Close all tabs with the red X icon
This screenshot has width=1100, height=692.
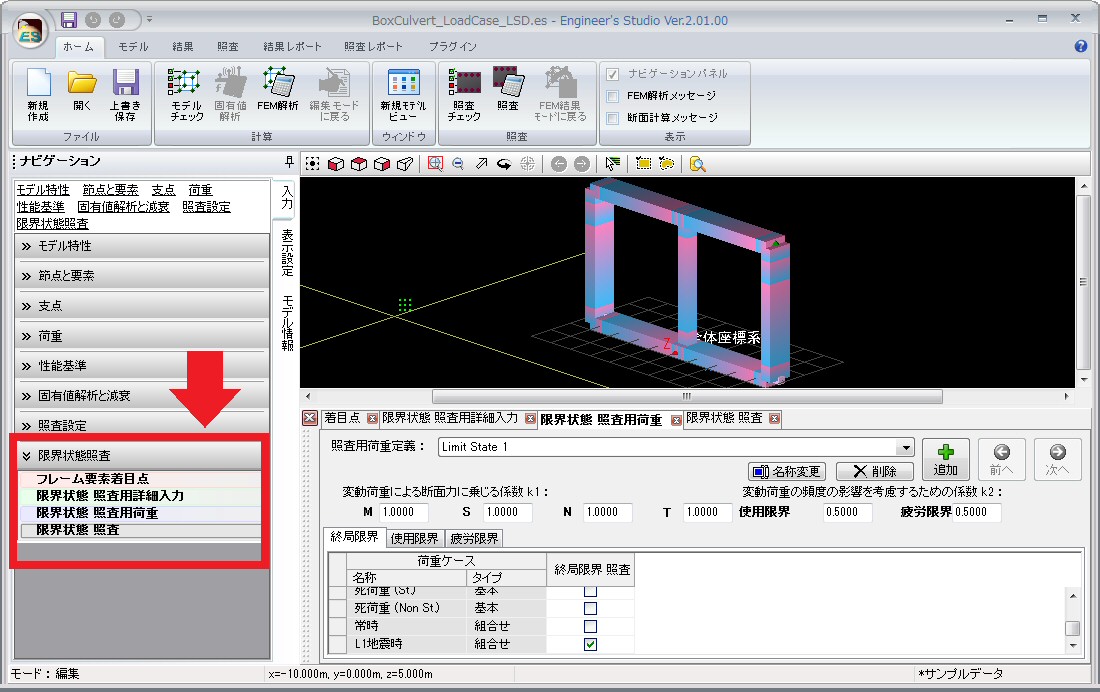(309, 418)
